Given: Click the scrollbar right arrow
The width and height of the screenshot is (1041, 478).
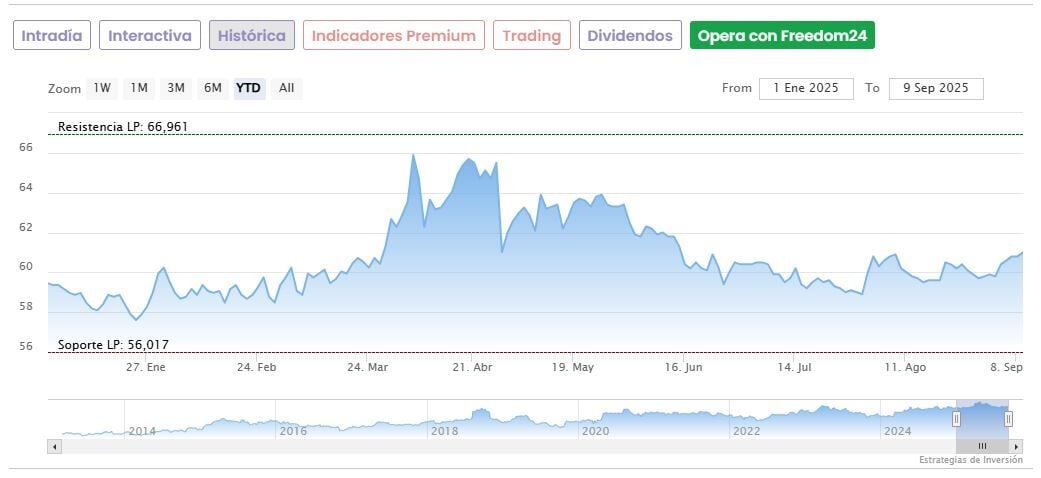Looking at the screenshot, I should pyautogui.click(x=1016, y=446).
